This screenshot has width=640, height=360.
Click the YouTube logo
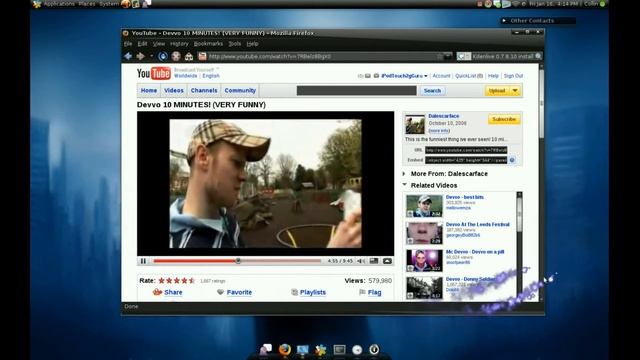pos(153,73)
